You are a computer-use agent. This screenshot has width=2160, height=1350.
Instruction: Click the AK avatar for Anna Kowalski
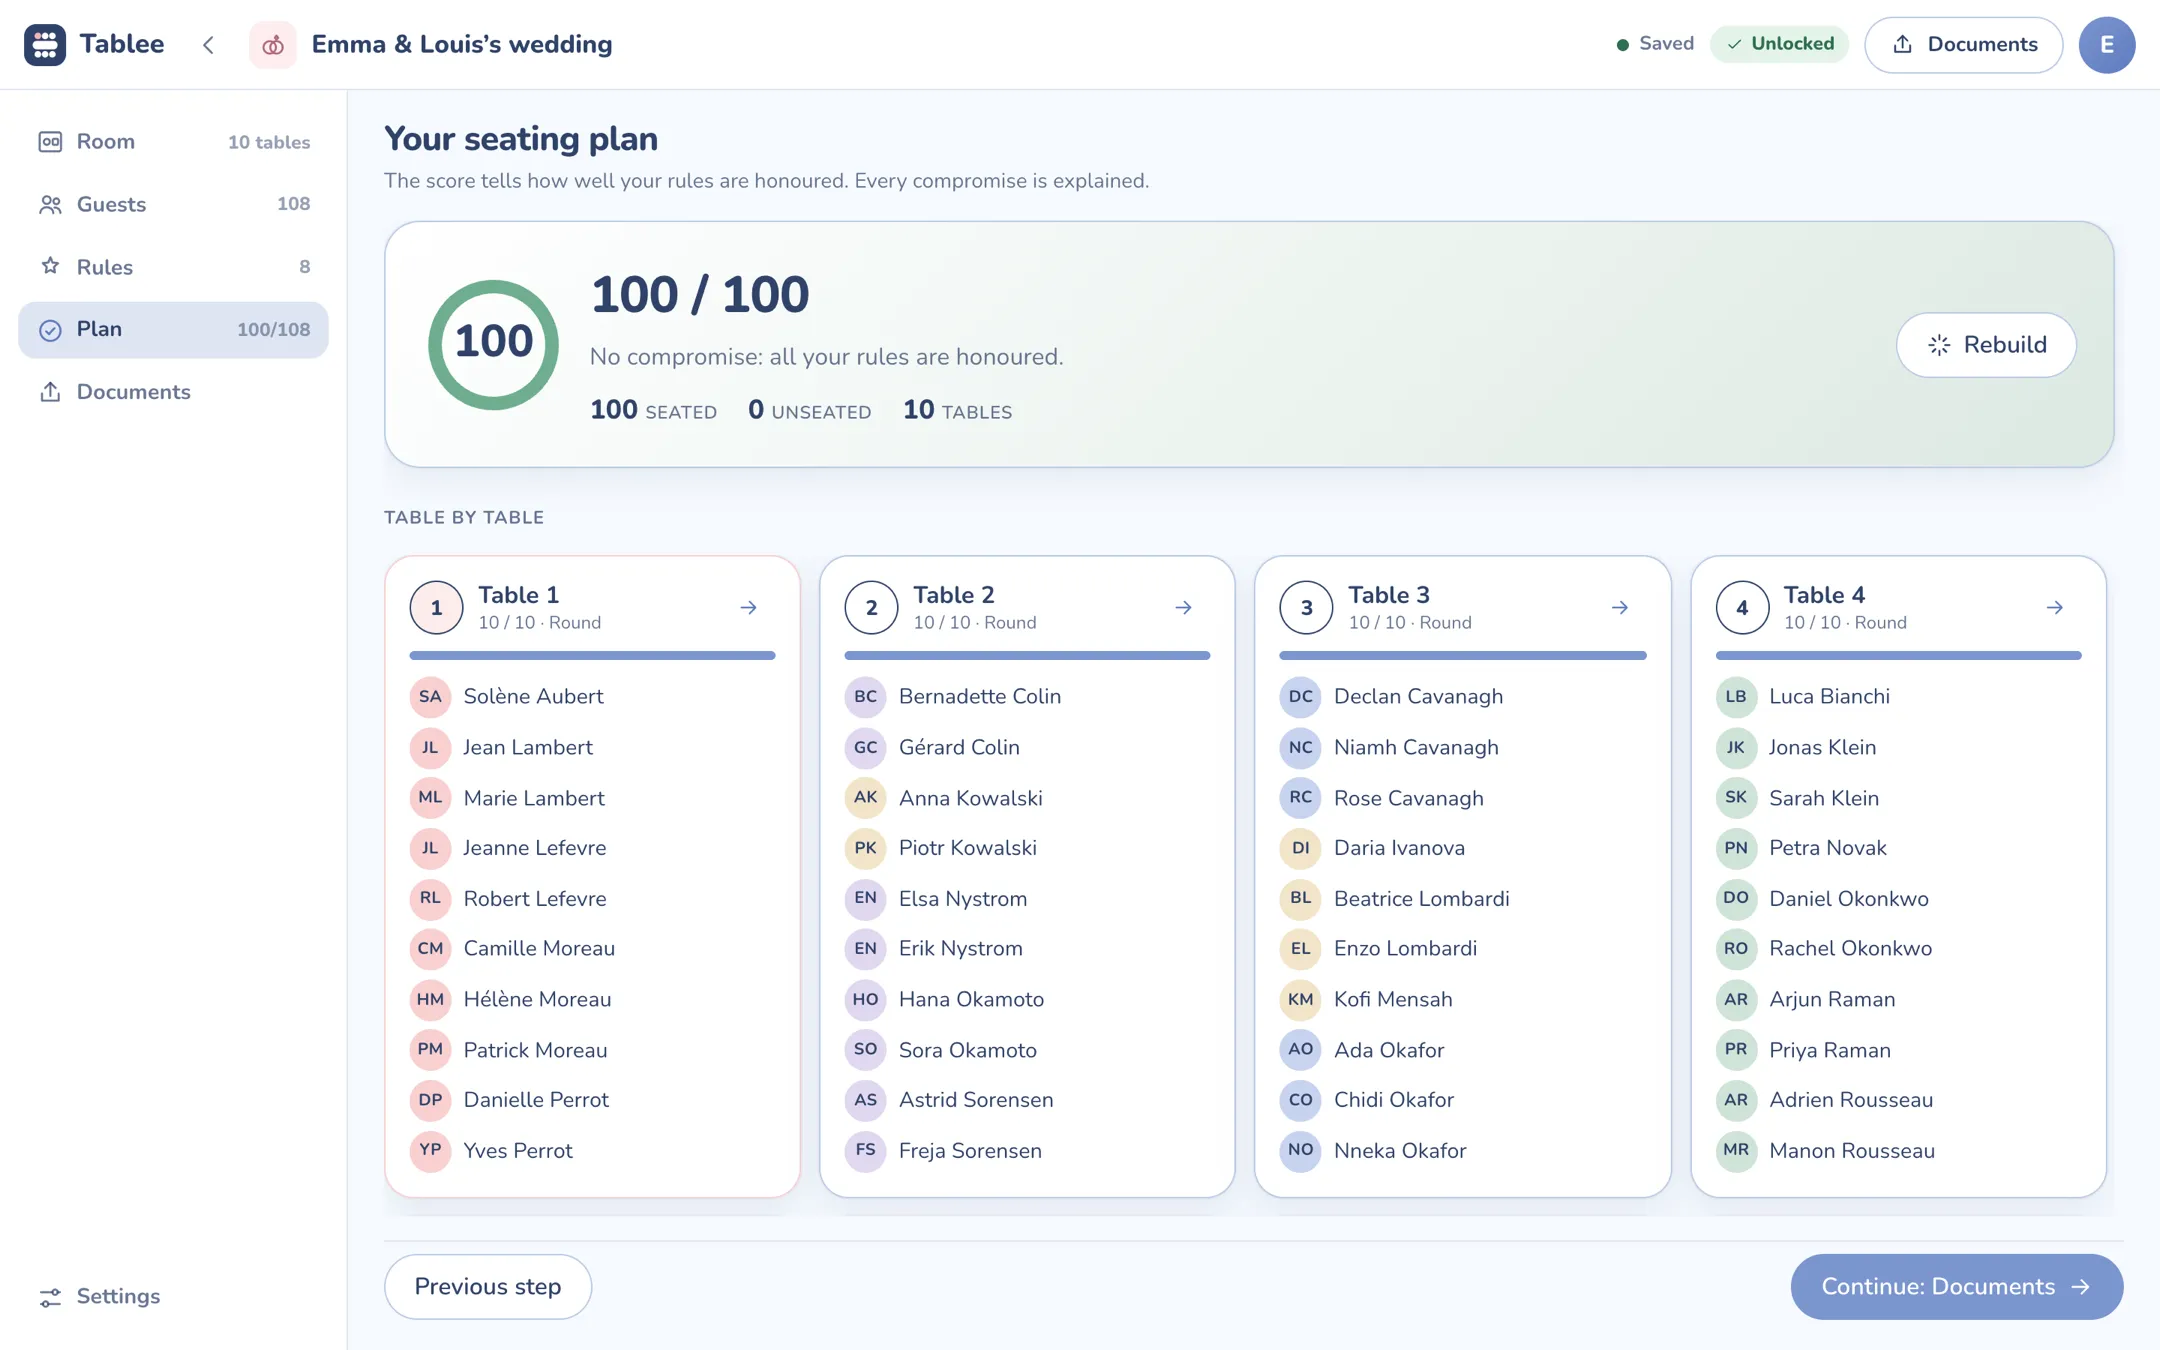(865, 797)
